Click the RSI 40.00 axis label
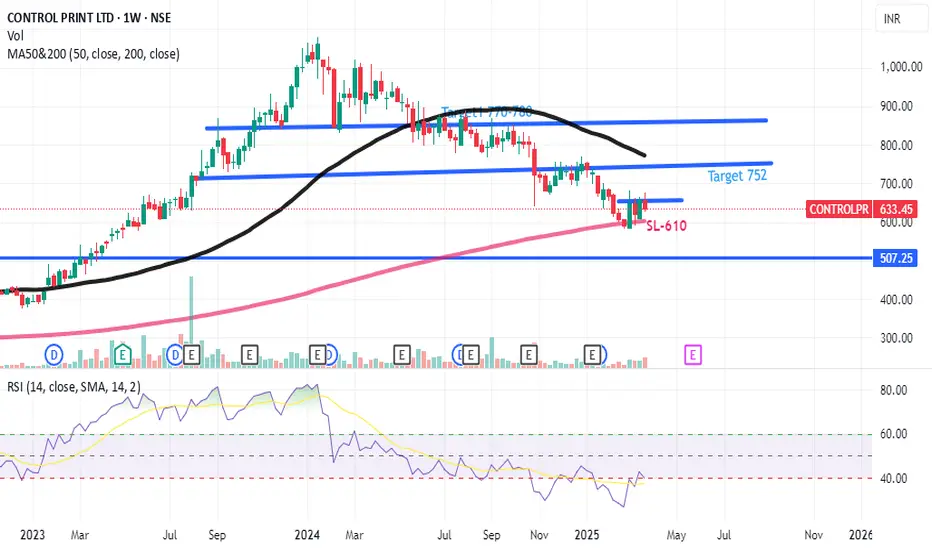The image size is (932, 550). pos(893,479)
